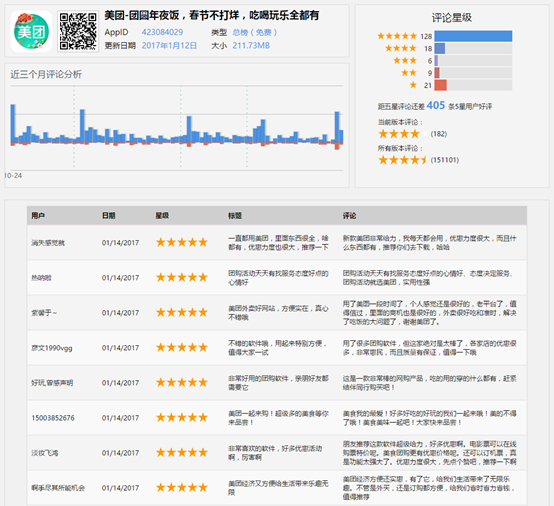This screenshot has width=554, height=506.
Task: Click the Meituan app icon
Action: coord(31,31)
